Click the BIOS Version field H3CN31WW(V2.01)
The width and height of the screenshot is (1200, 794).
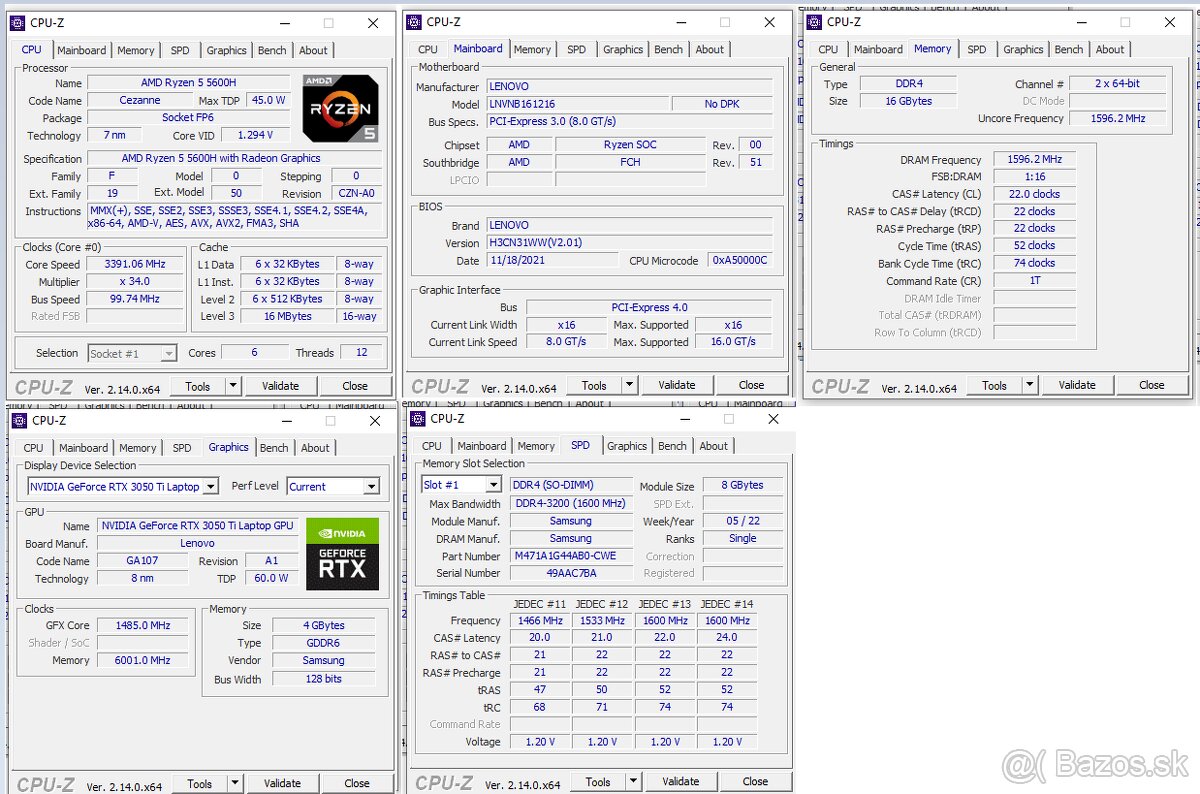point(630,243)
